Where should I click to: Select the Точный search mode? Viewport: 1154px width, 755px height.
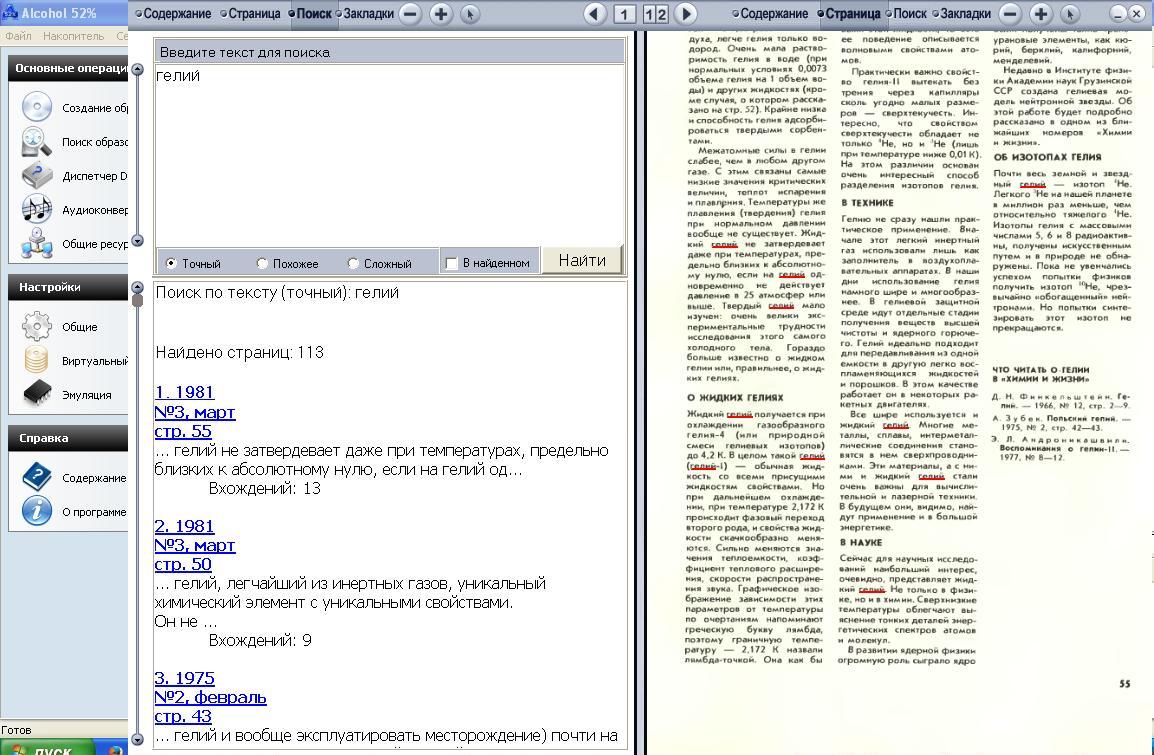coord(171,264)
